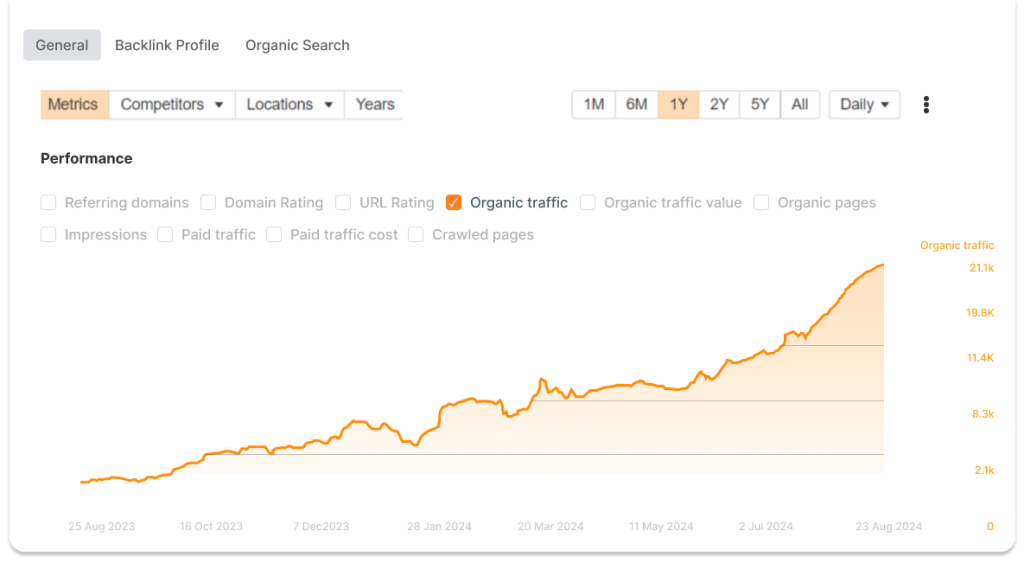Check the Crawled pages checkbox
The width and height of the screenshot is (1024, 563).
pyautogui.click(x=416, y=234)
